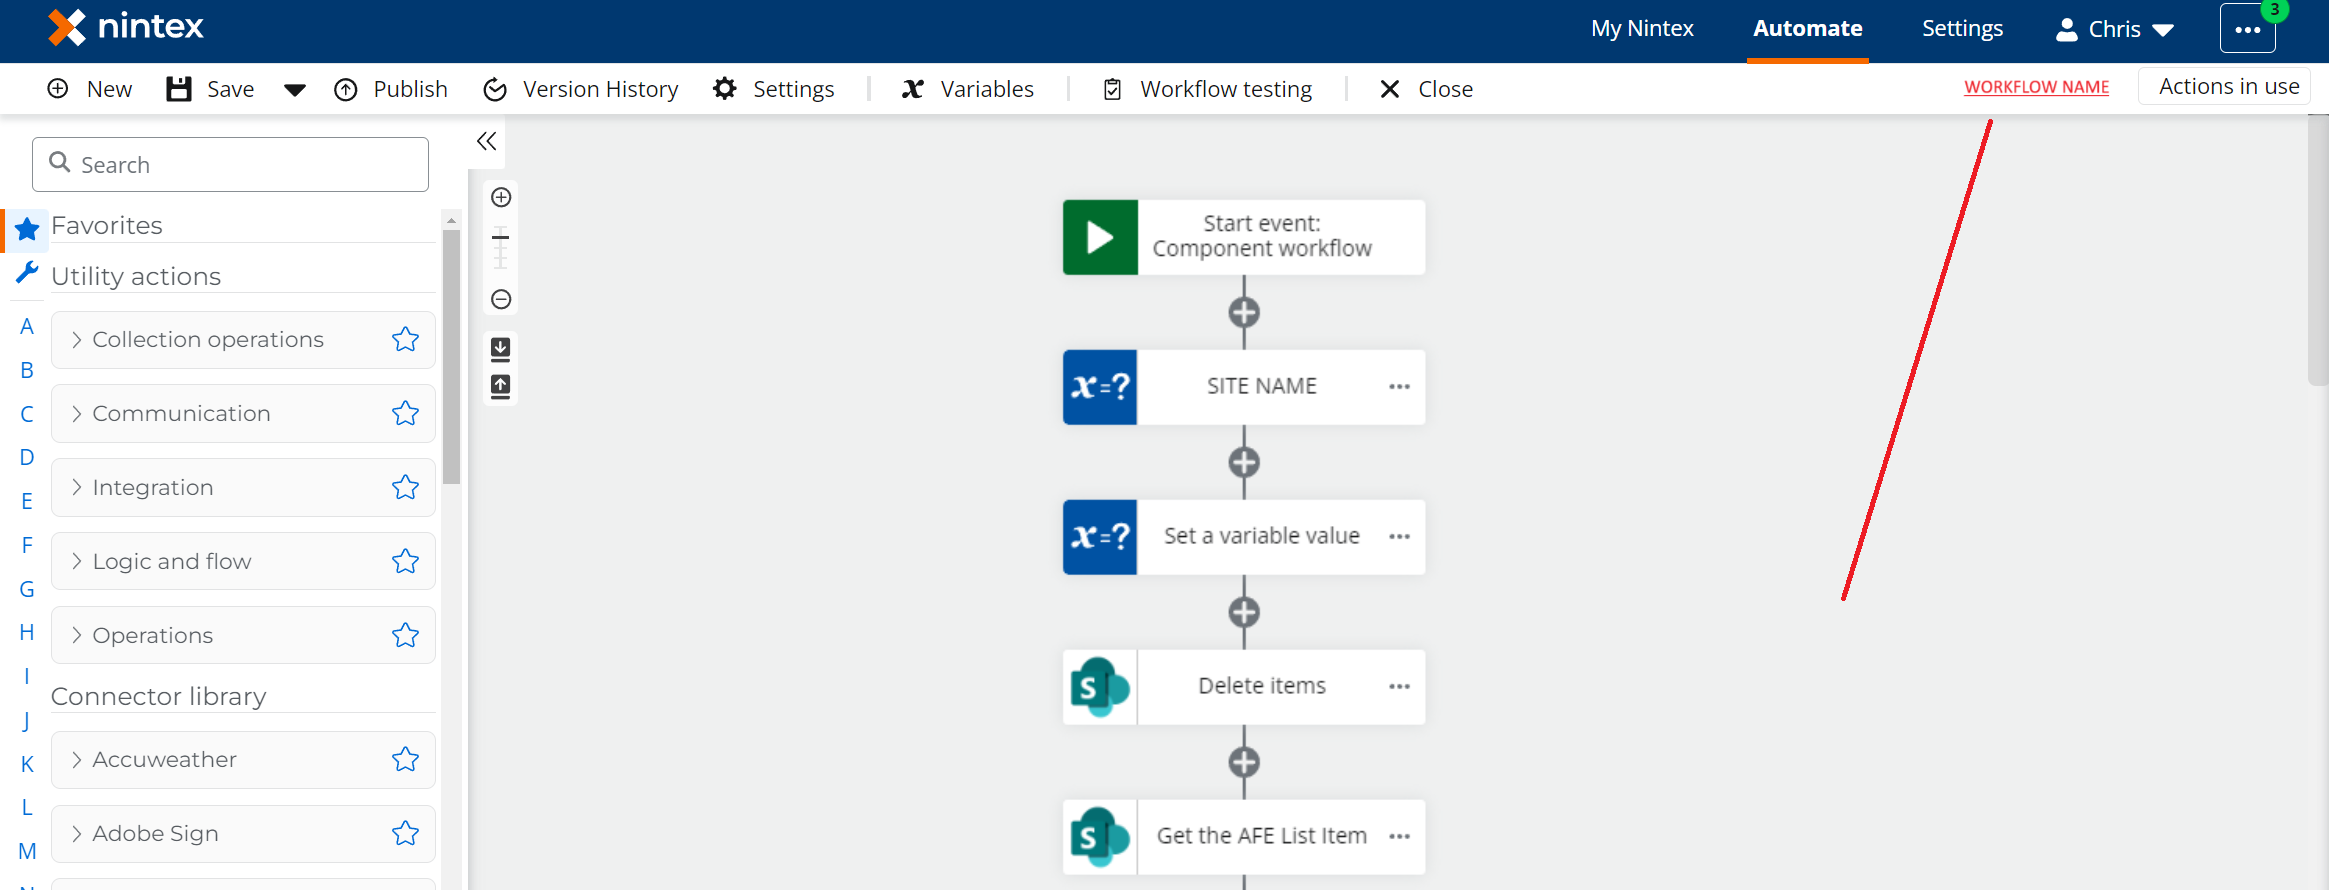
Task: Mark Accuweather connector as favorite
Action: point(405,760)
